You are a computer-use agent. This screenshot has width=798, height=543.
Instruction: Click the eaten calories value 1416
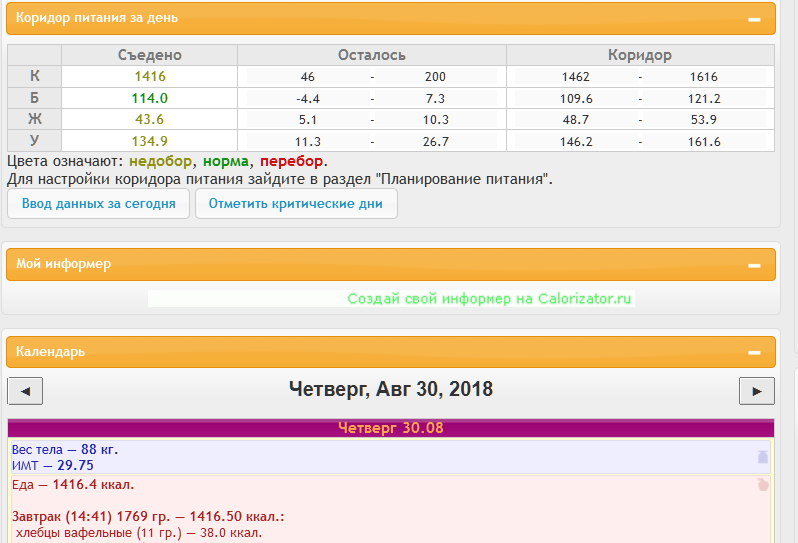[x=150, y=77]
